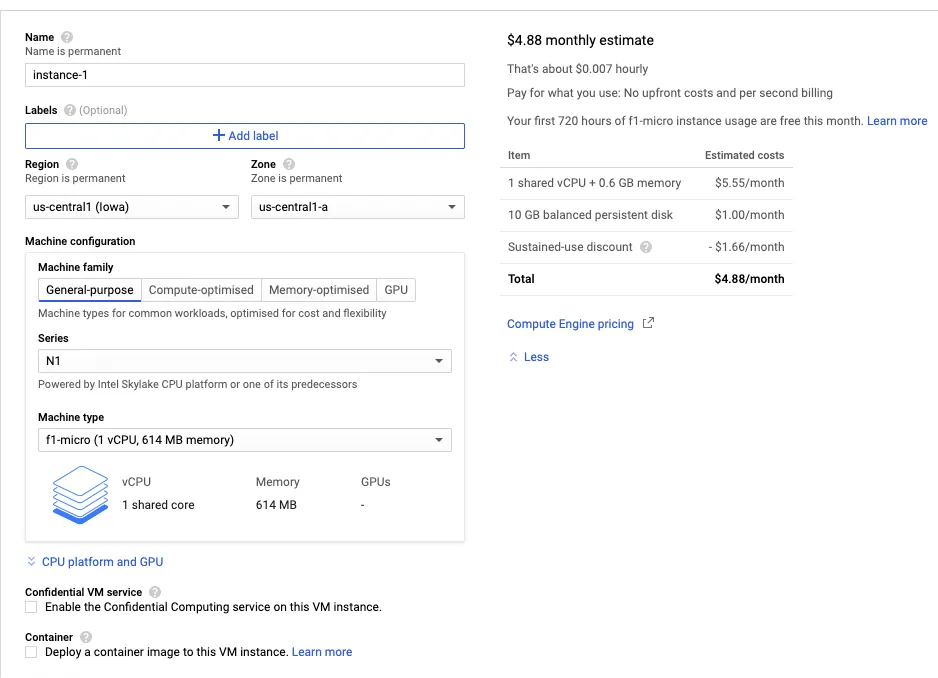Click the Region help question mark icon
This screenshot has height=678, width=938.
coord(72,164)
